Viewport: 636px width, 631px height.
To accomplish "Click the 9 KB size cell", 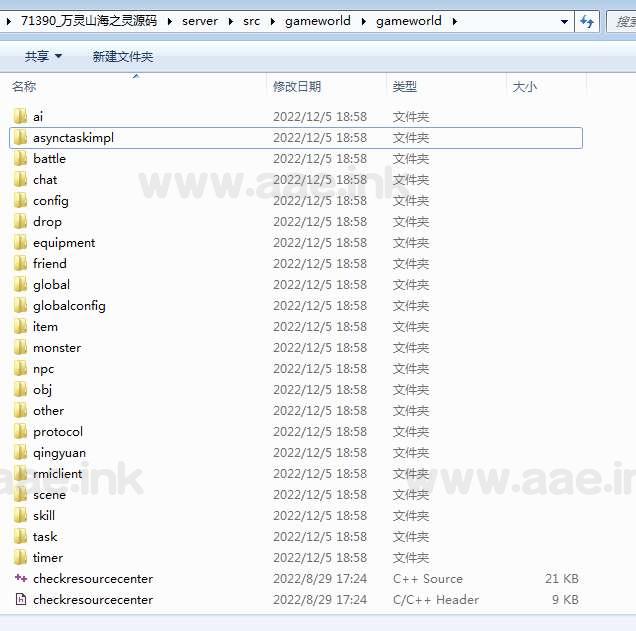I will 565,599.
